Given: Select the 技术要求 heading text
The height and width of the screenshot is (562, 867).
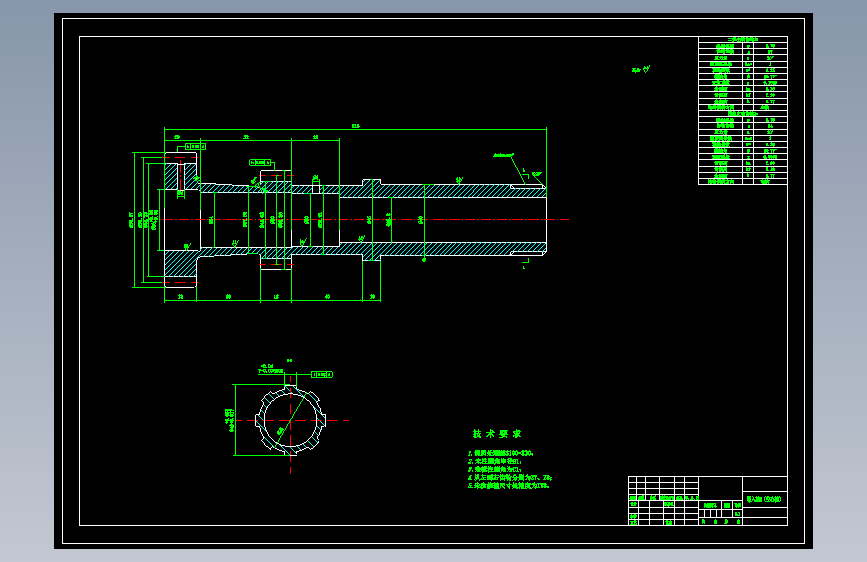Looking at the screenshot, I should coord(497,434).
